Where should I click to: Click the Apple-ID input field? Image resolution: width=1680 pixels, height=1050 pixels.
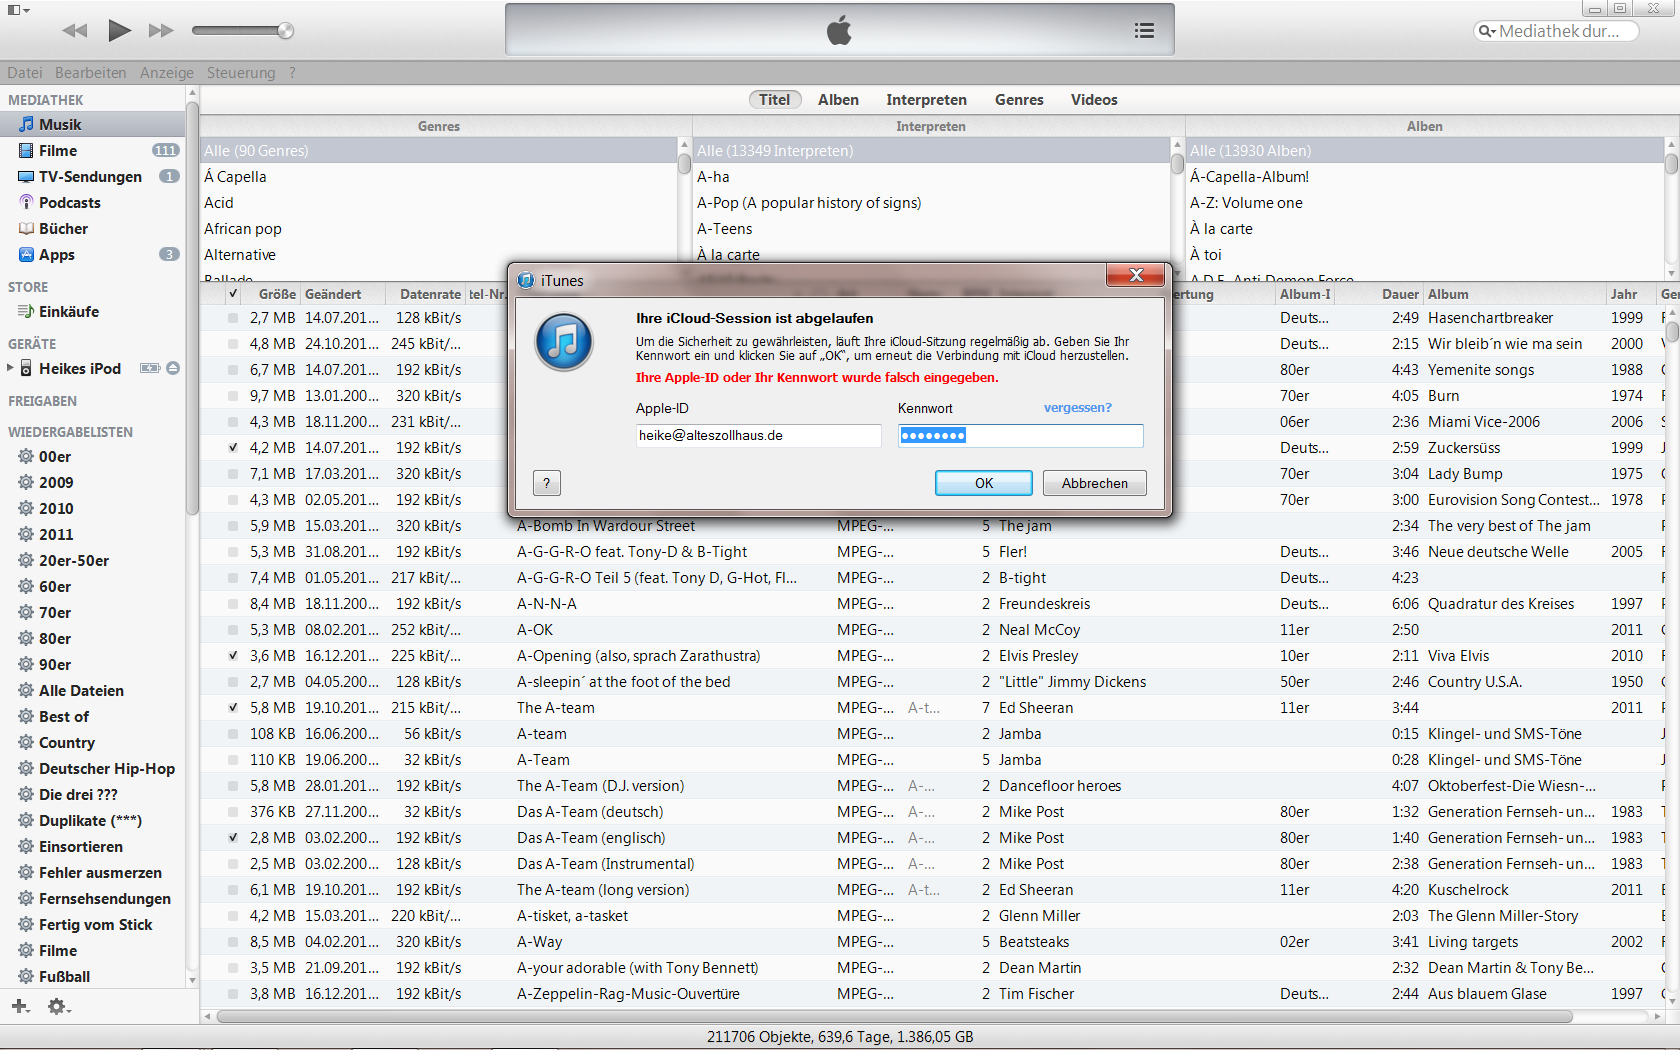(x=759, y=436)
